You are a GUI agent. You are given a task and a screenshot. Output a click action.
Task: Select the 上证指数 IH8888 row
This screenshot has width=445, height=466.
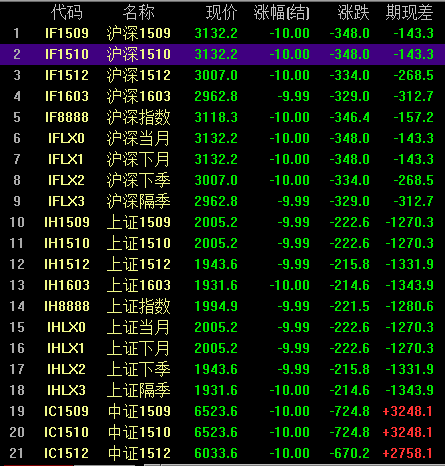[x=222, y=306]
